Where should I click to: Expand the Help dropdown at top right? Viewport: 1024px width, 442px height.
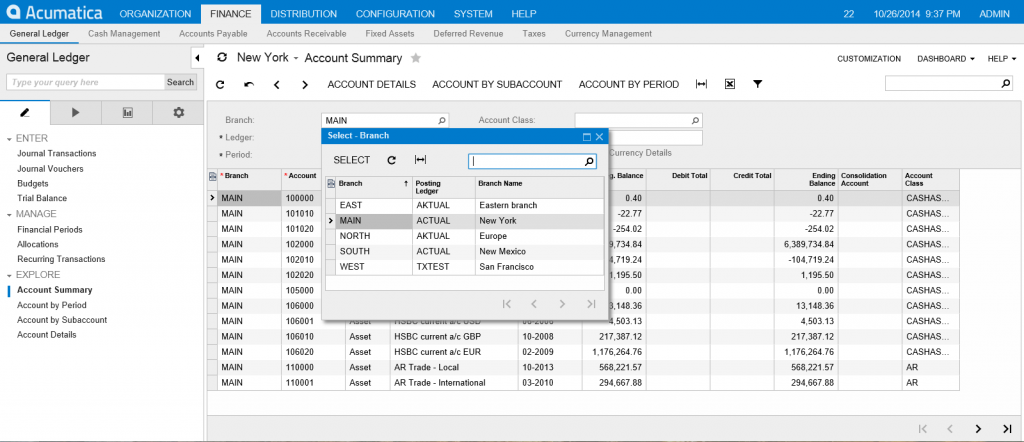point(1000,59)
